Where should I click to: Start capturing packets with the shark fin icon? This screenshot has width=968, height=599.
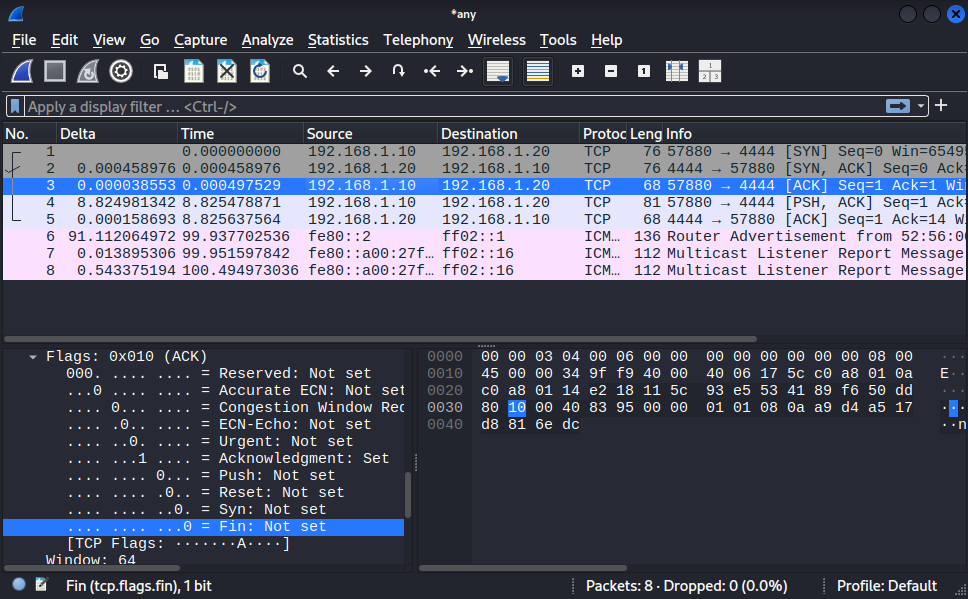(23, 71)
